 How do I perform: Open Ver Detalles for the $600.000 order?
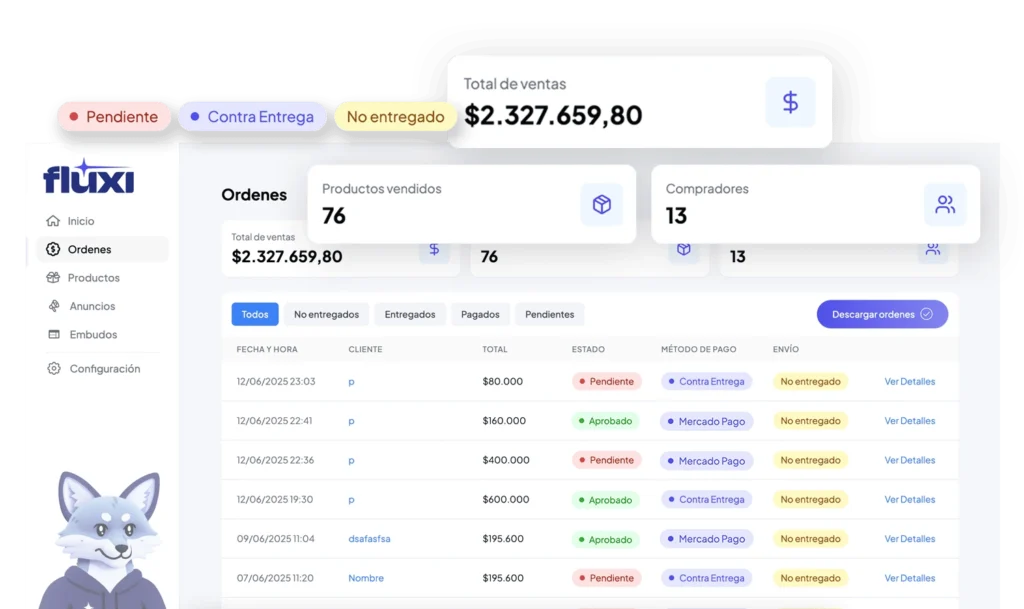click(x=909, y=499)
